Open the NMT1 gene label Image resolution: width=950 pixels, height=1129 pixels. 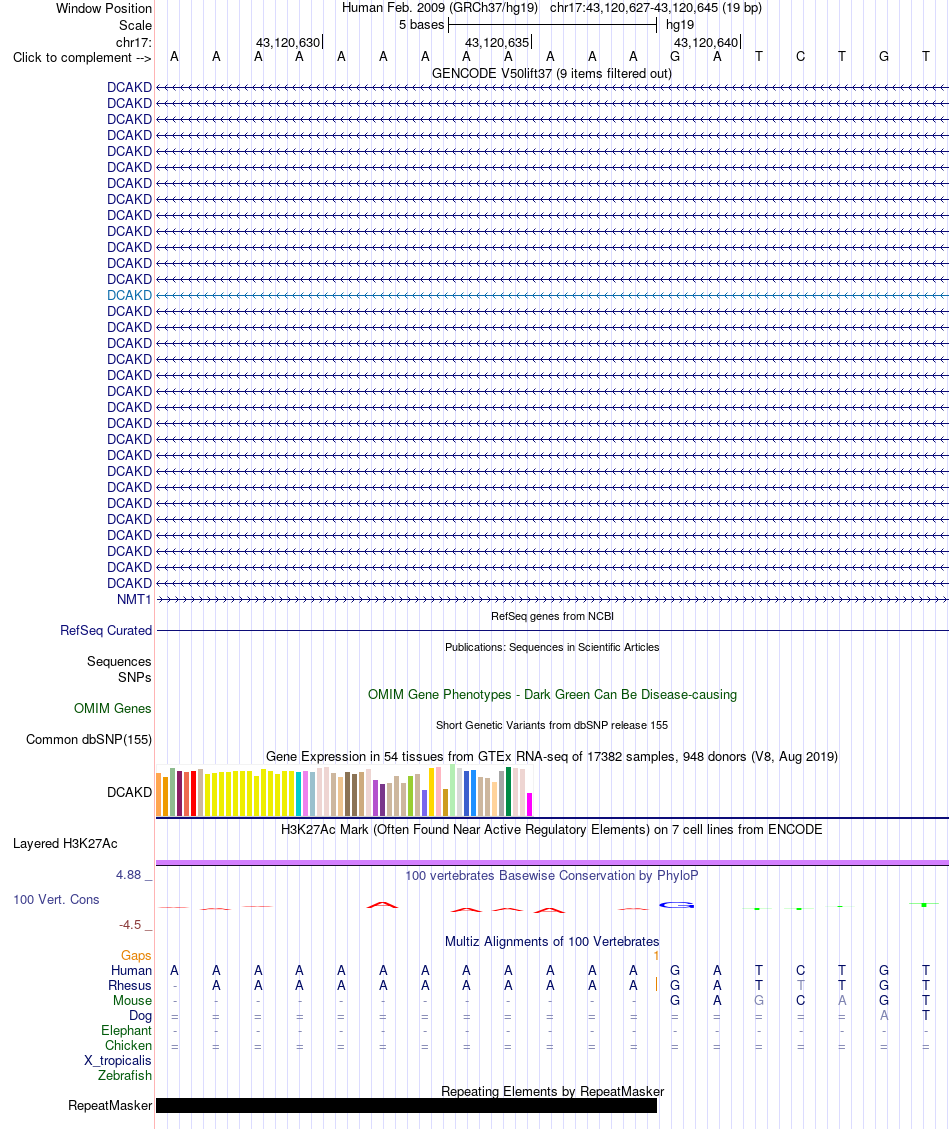pos(134,599)
